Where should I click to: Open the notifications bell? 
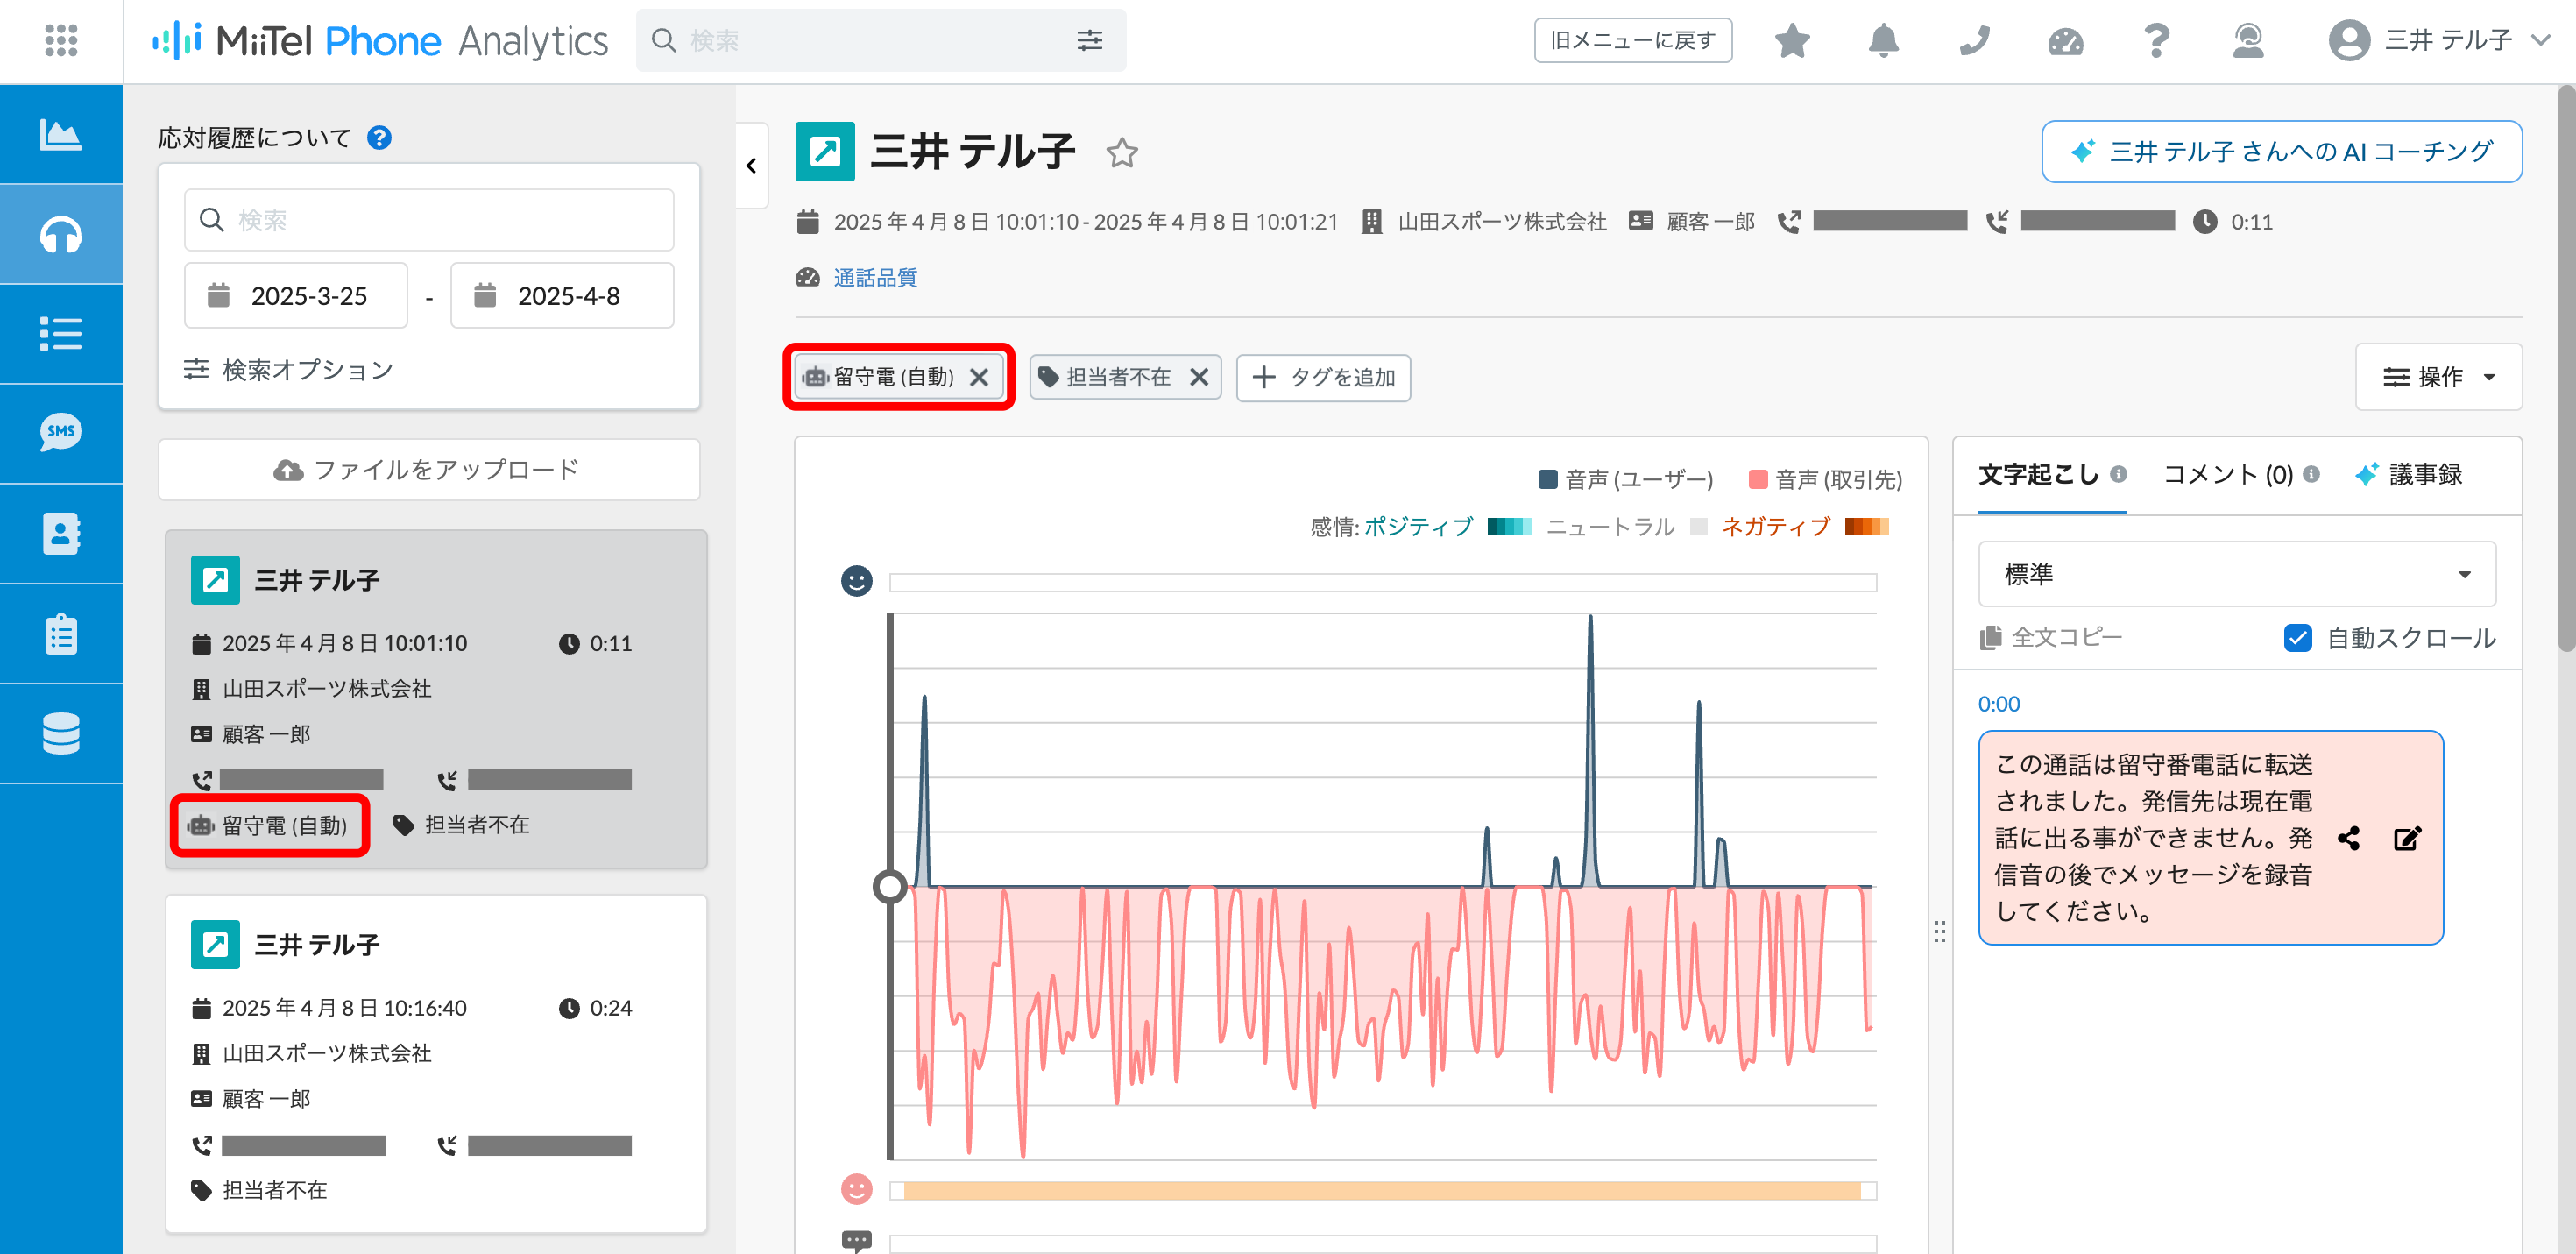coord(1883,41)
